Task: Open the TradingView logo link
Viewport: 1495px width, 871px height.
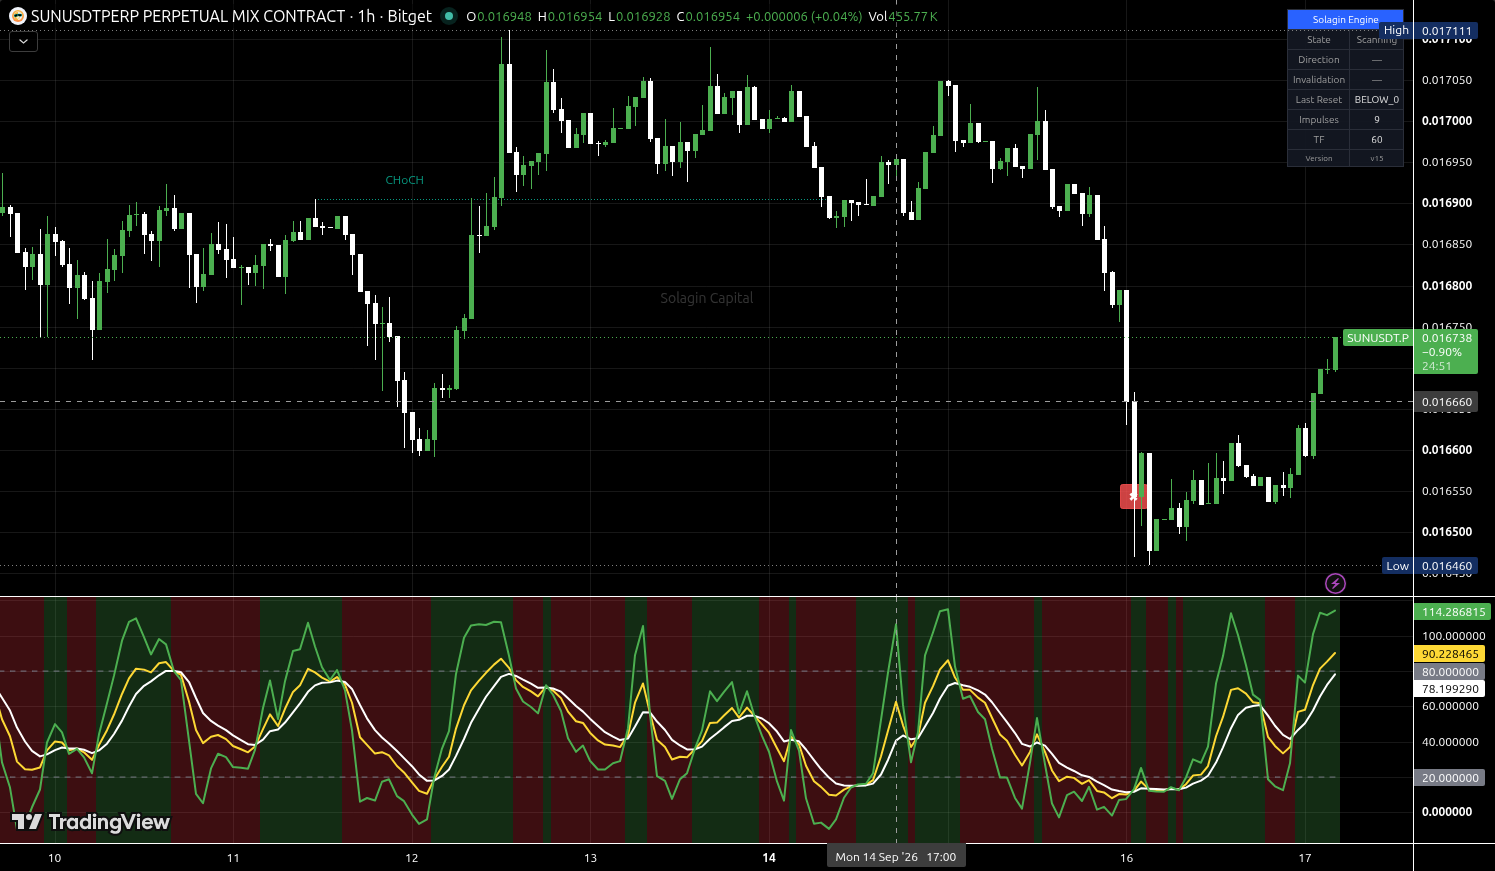Action: (x=91, y=822)
